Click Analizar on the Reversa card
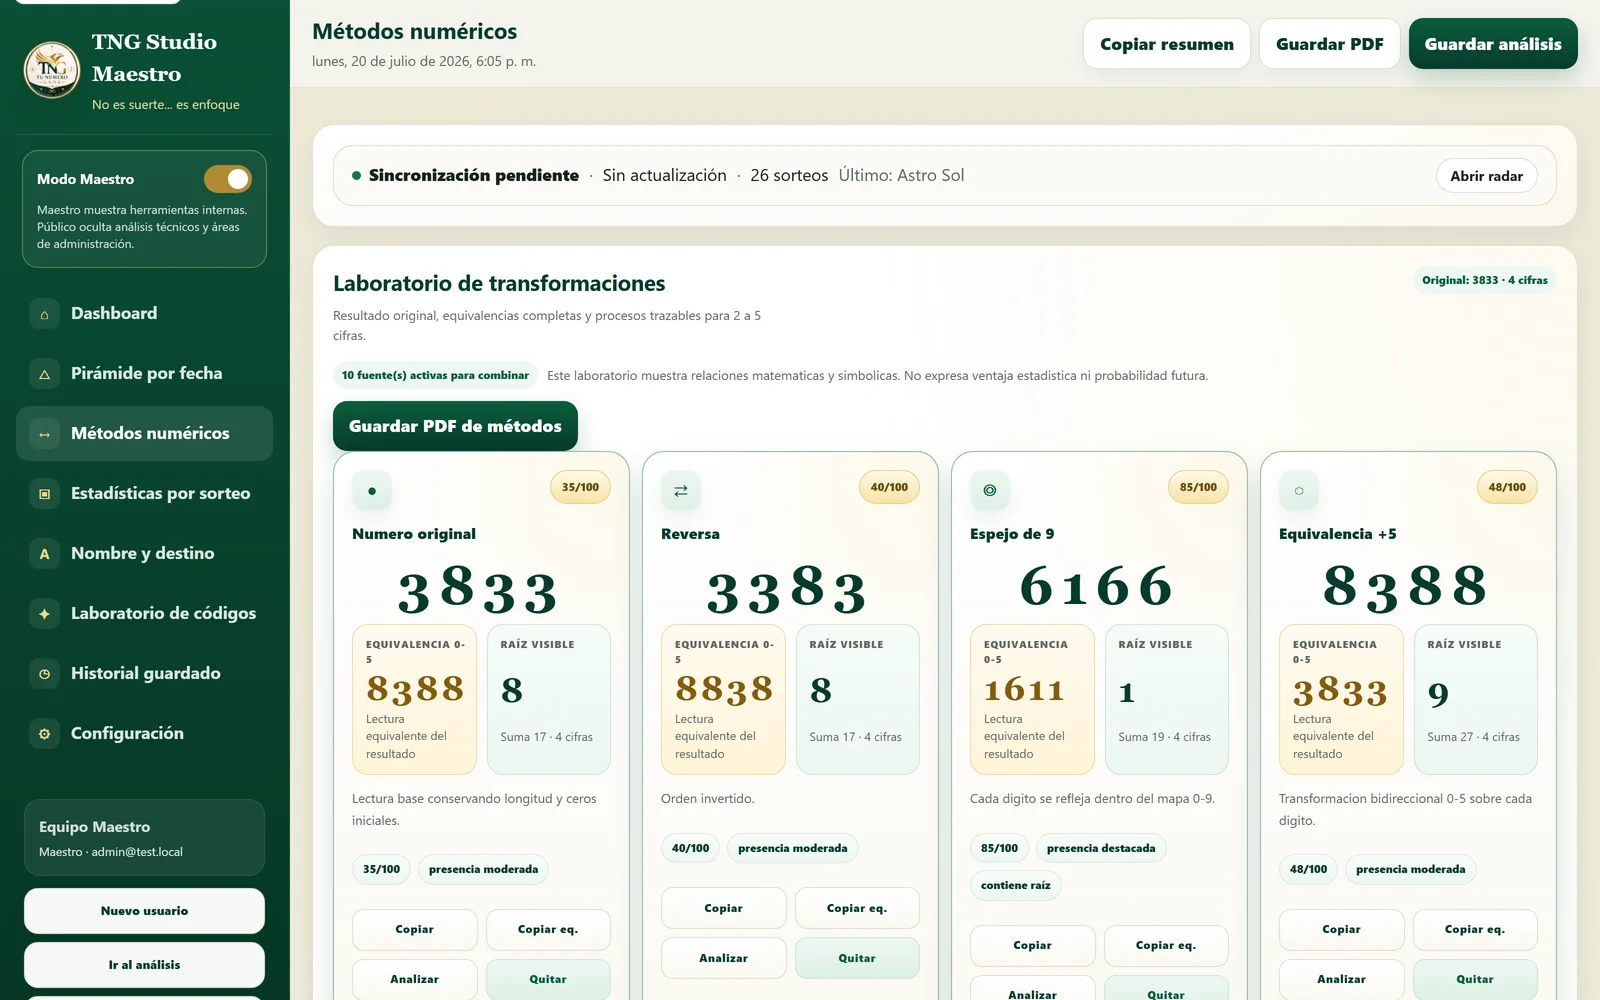The image size is (1600, 1000). 724,958
